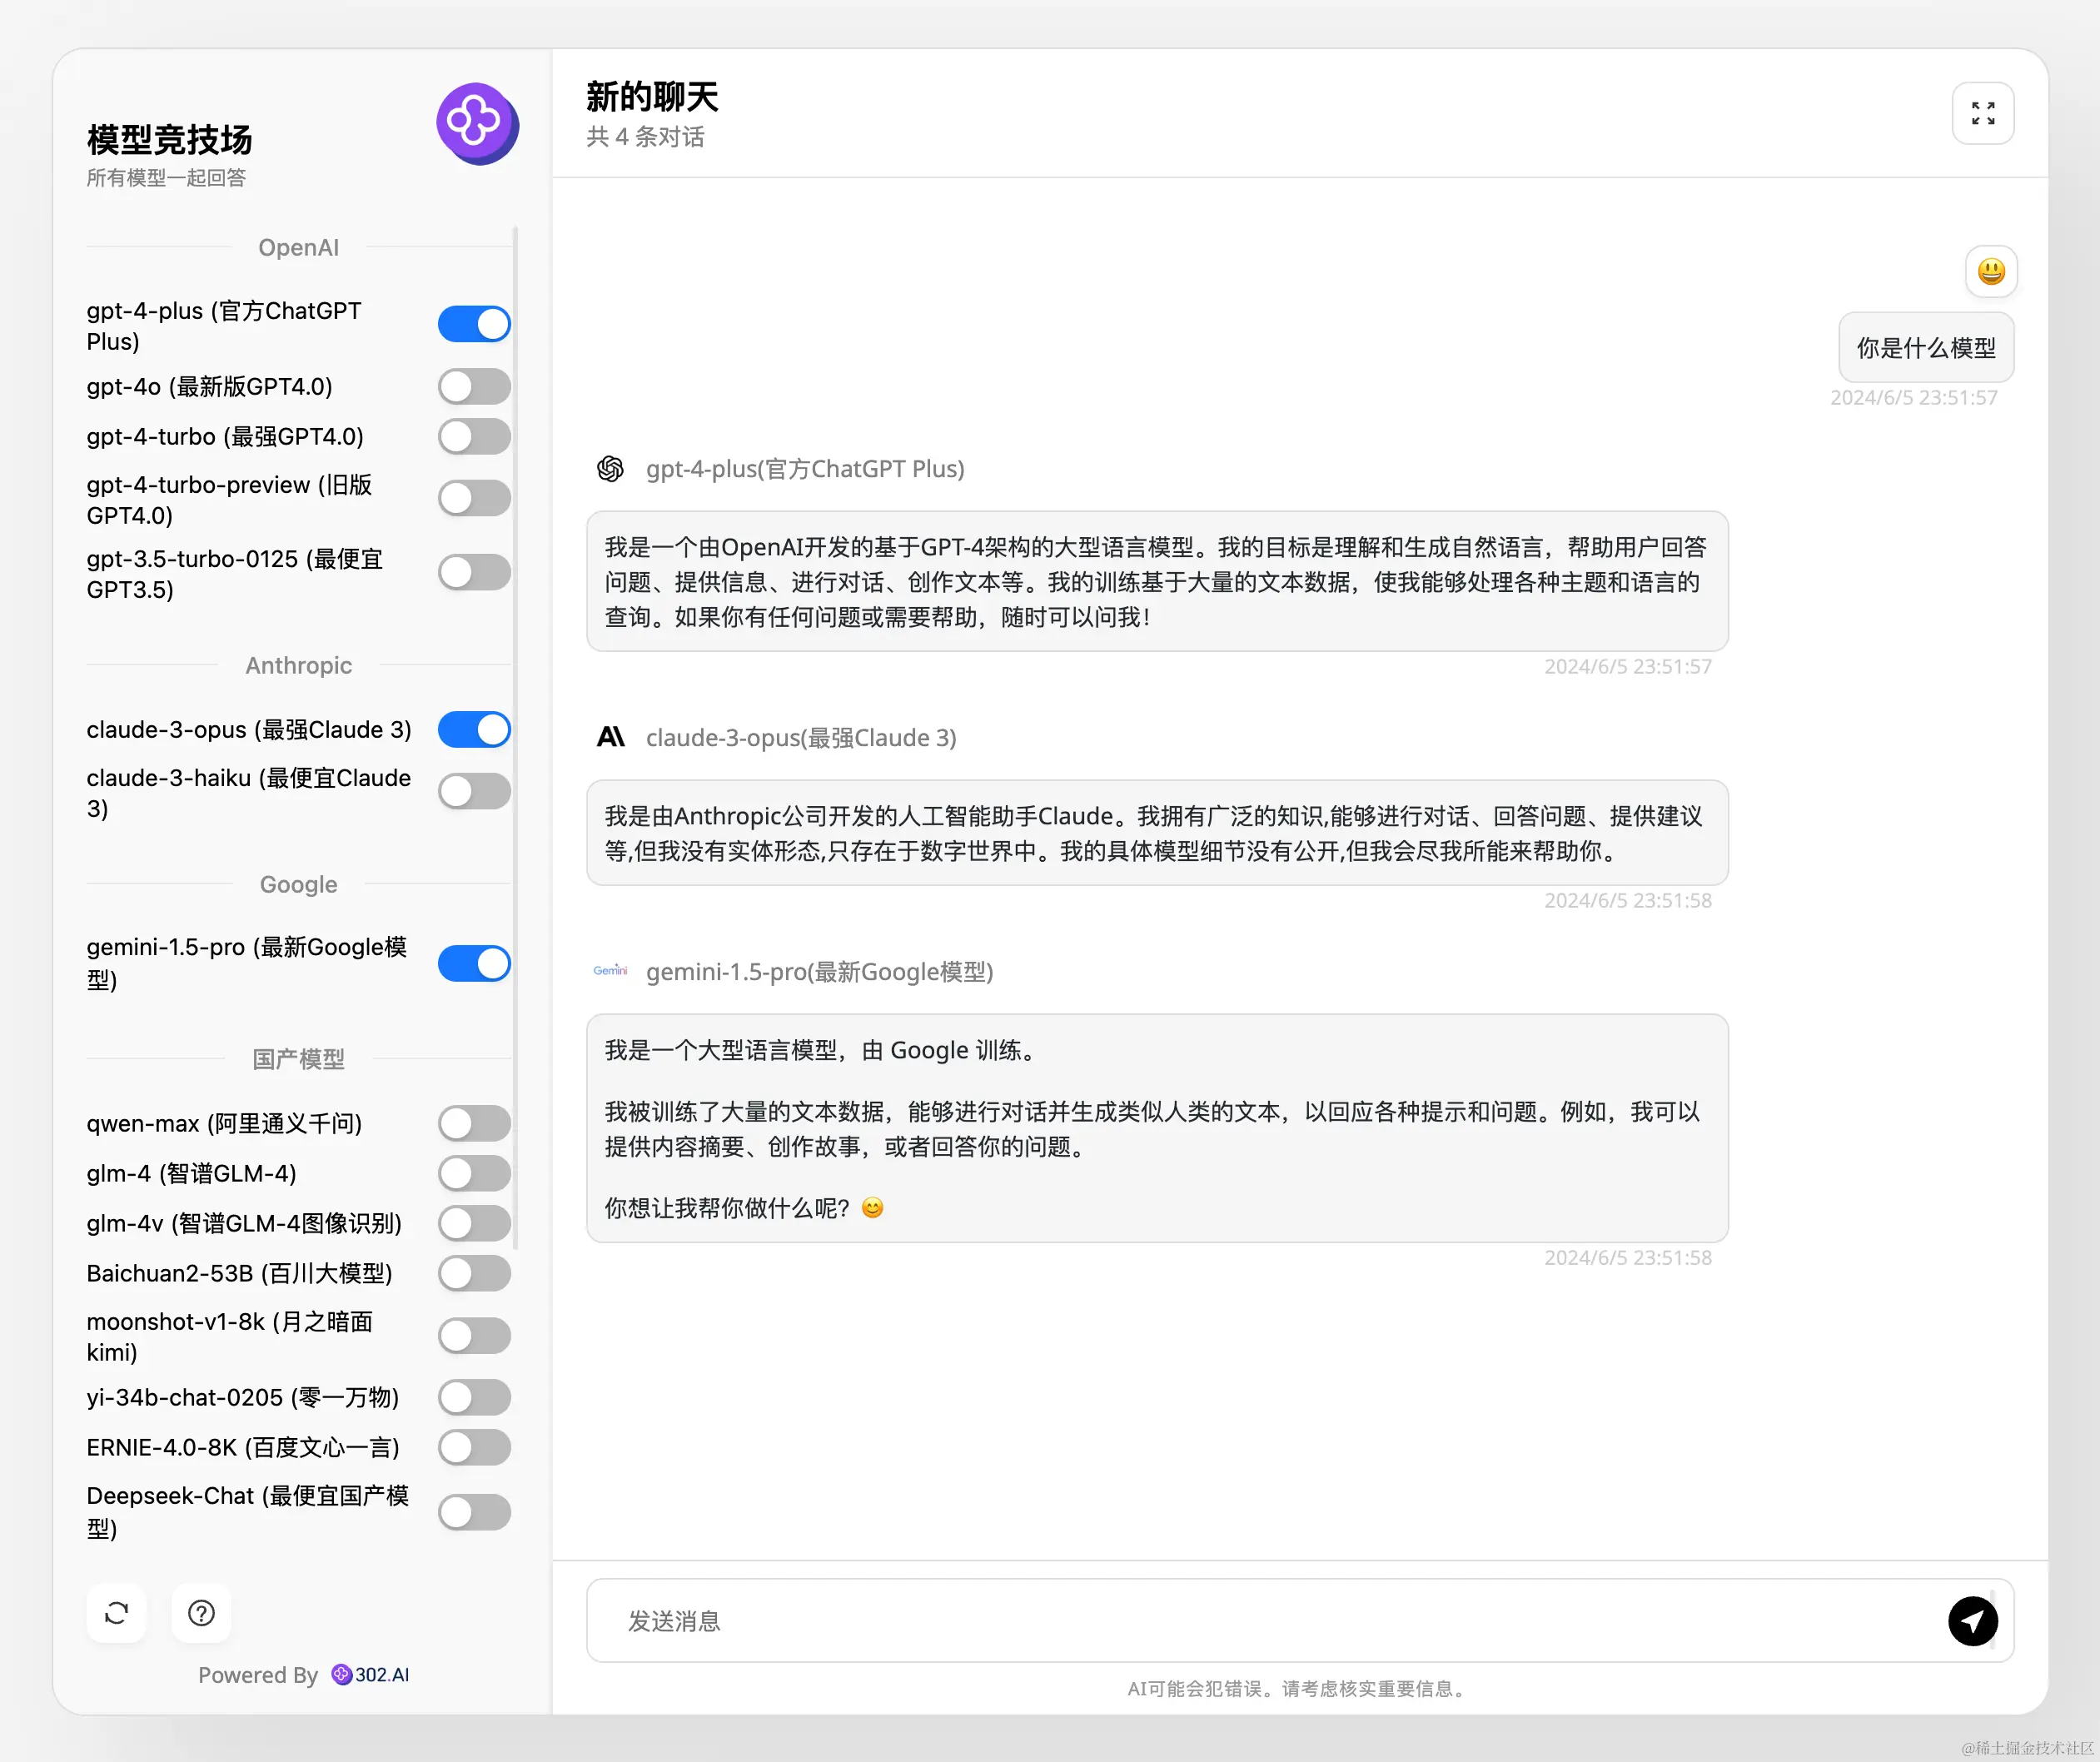Enable the ERNIE-4.0-8K toggle
Screen dimensions: 2100x1762
474,1448
